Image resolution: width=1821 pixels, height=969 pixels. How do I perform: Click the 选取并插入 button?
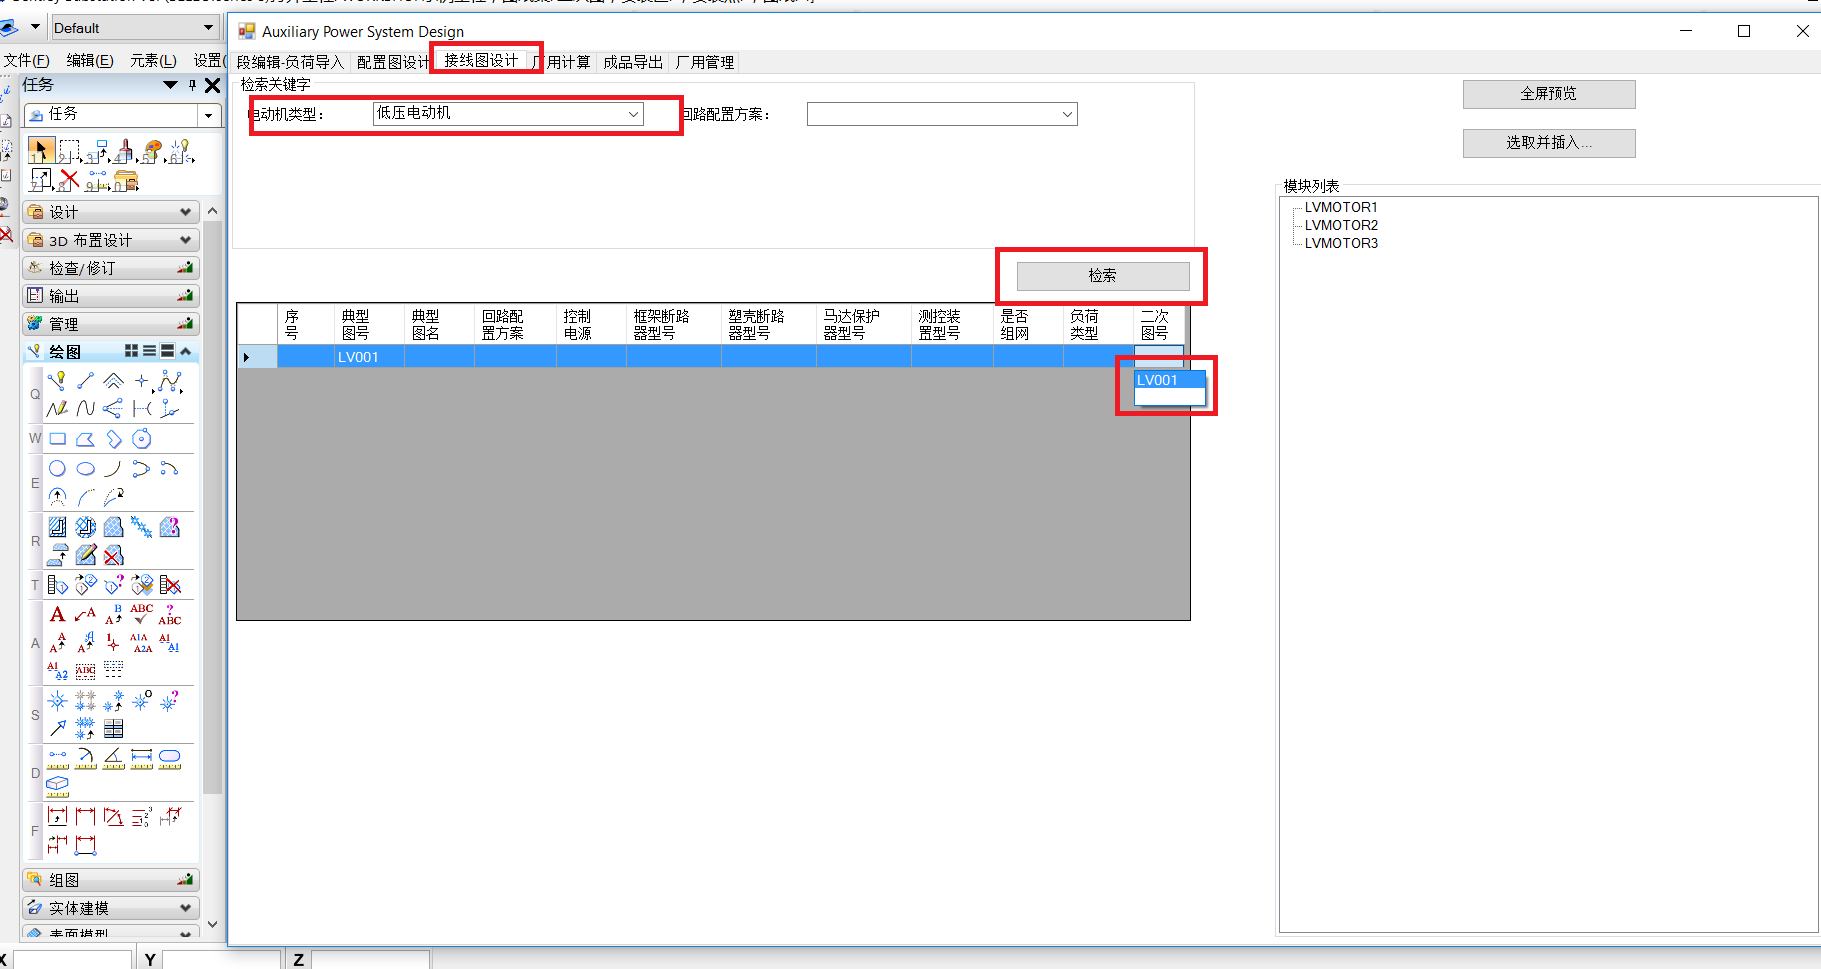1549,143
